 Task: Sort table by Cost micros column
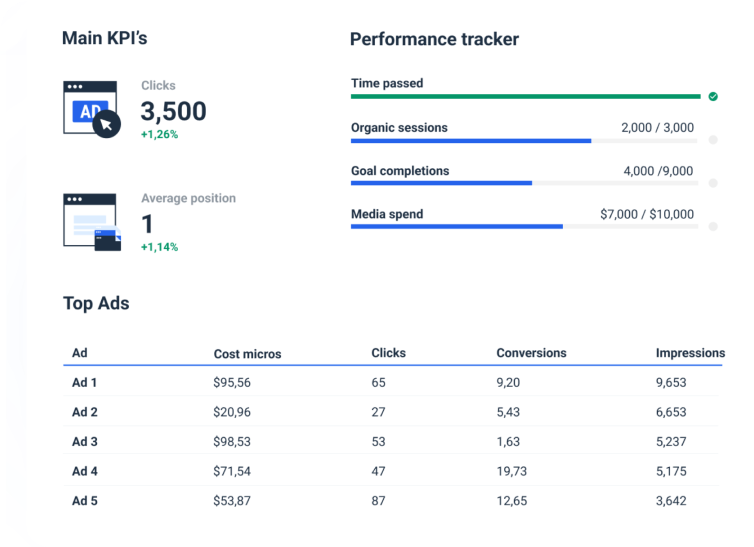[x=247, y=354]
